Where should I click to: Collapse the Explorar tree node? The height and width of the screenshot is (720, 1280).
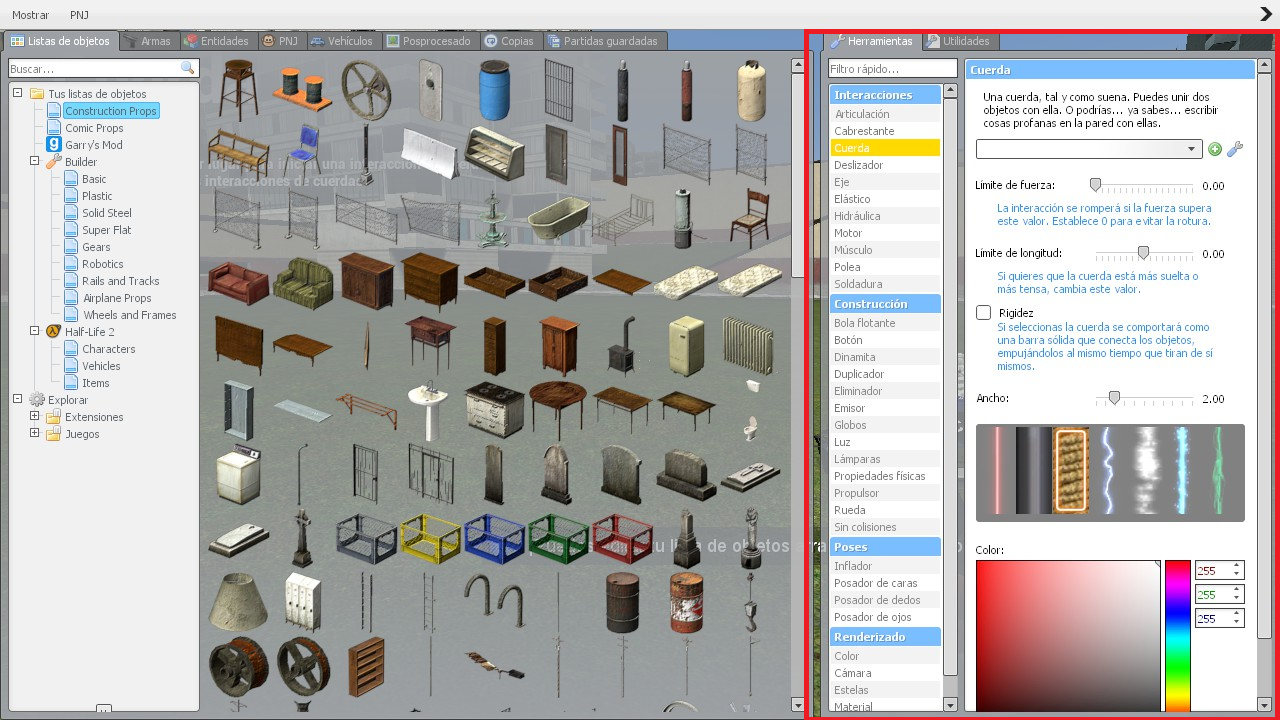(x=17, y=399)
